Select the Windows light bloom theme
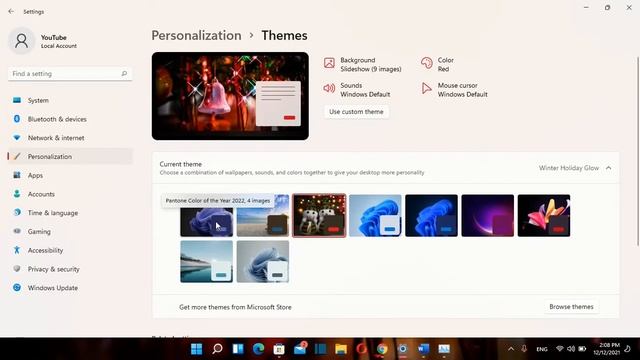This screenshot has height=360, width=640. (x=375, y=216)
